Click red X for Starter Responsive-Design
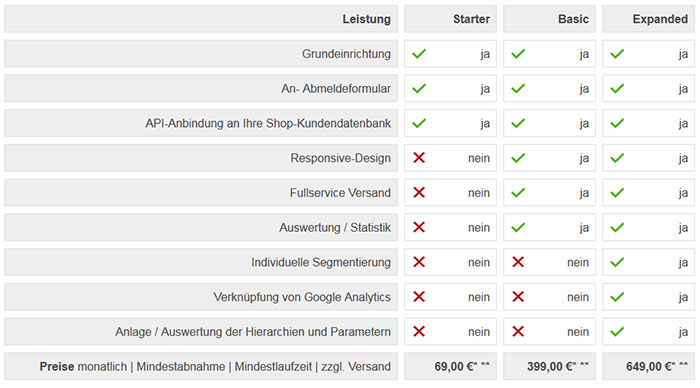 (419, 158)
